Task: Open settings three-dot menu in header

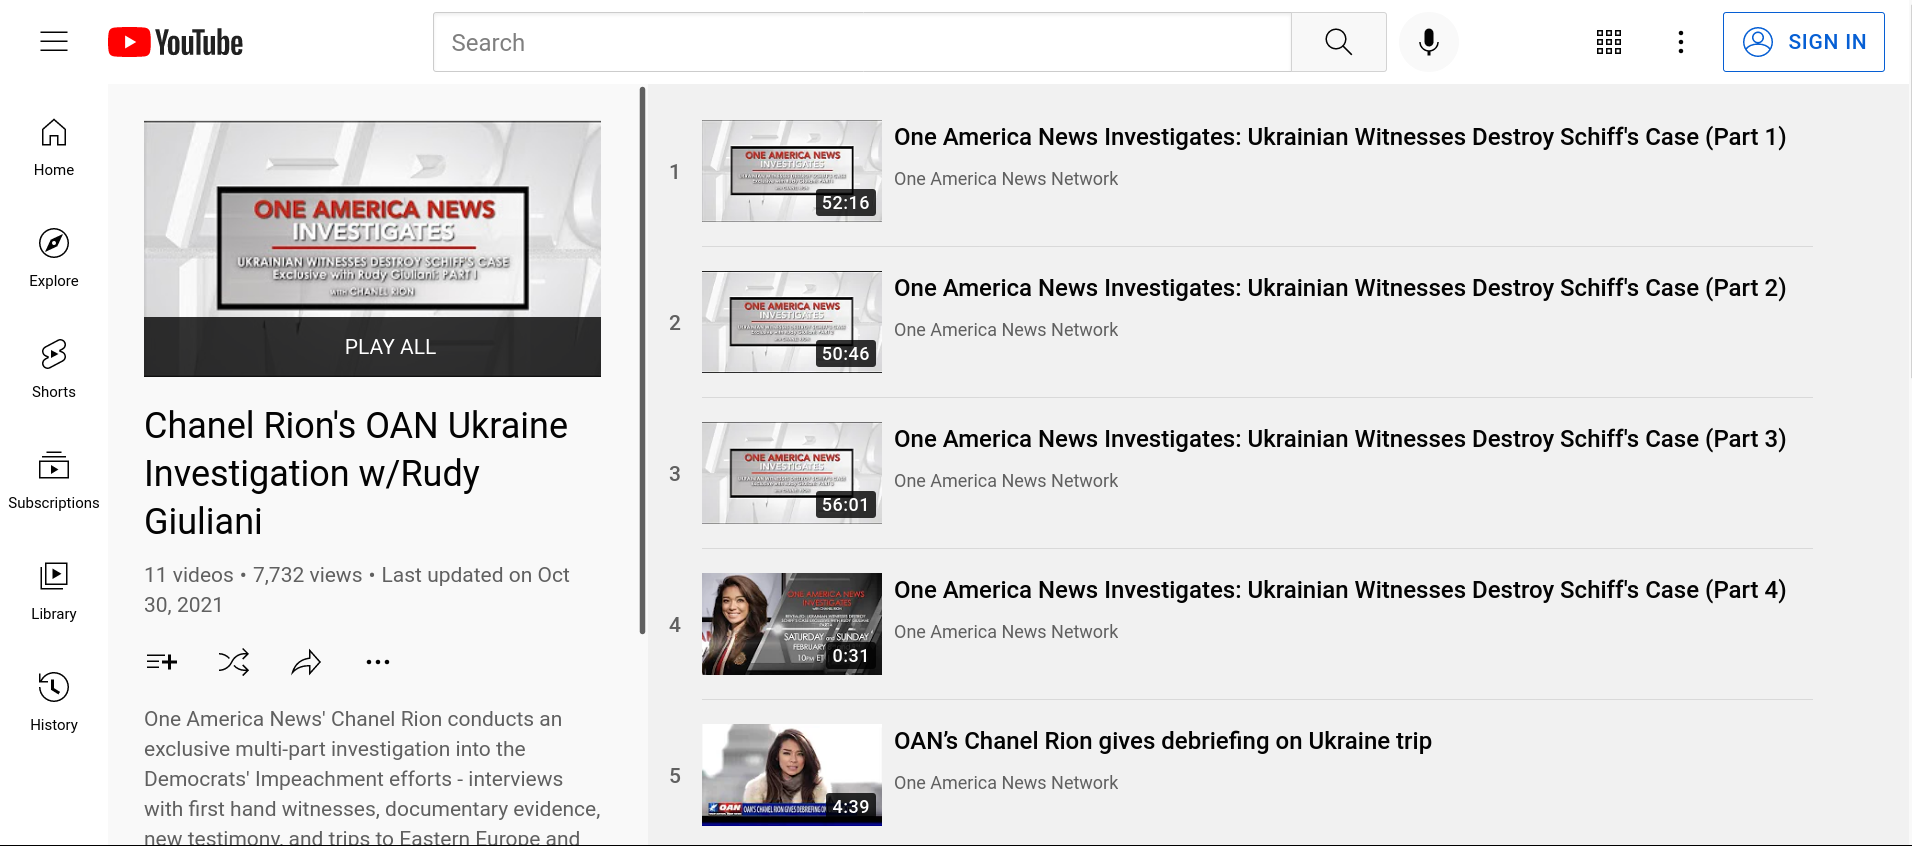Action: (1681, 42)
